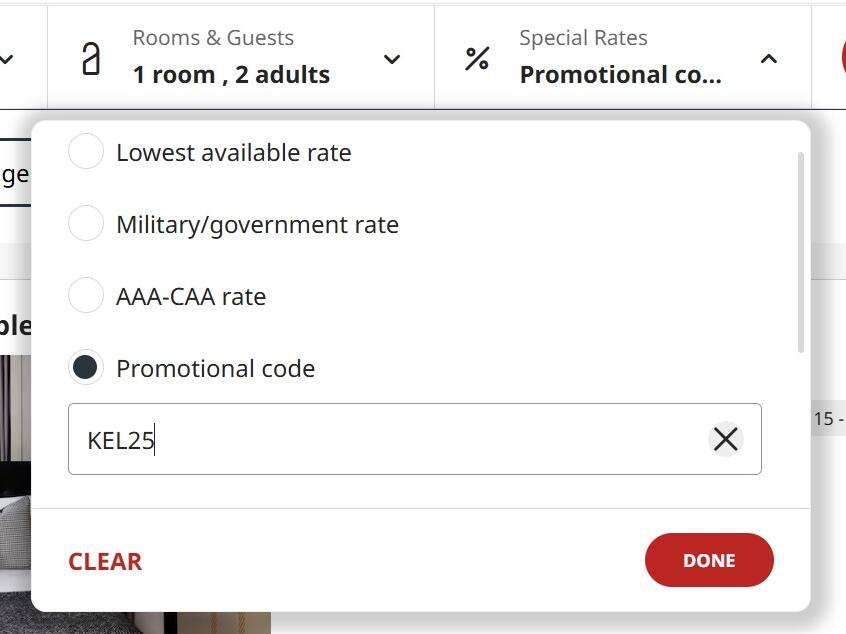Collapse the Special Rates chevron
The height and width of the screenshot is (634, 846).
pos(768,59)
